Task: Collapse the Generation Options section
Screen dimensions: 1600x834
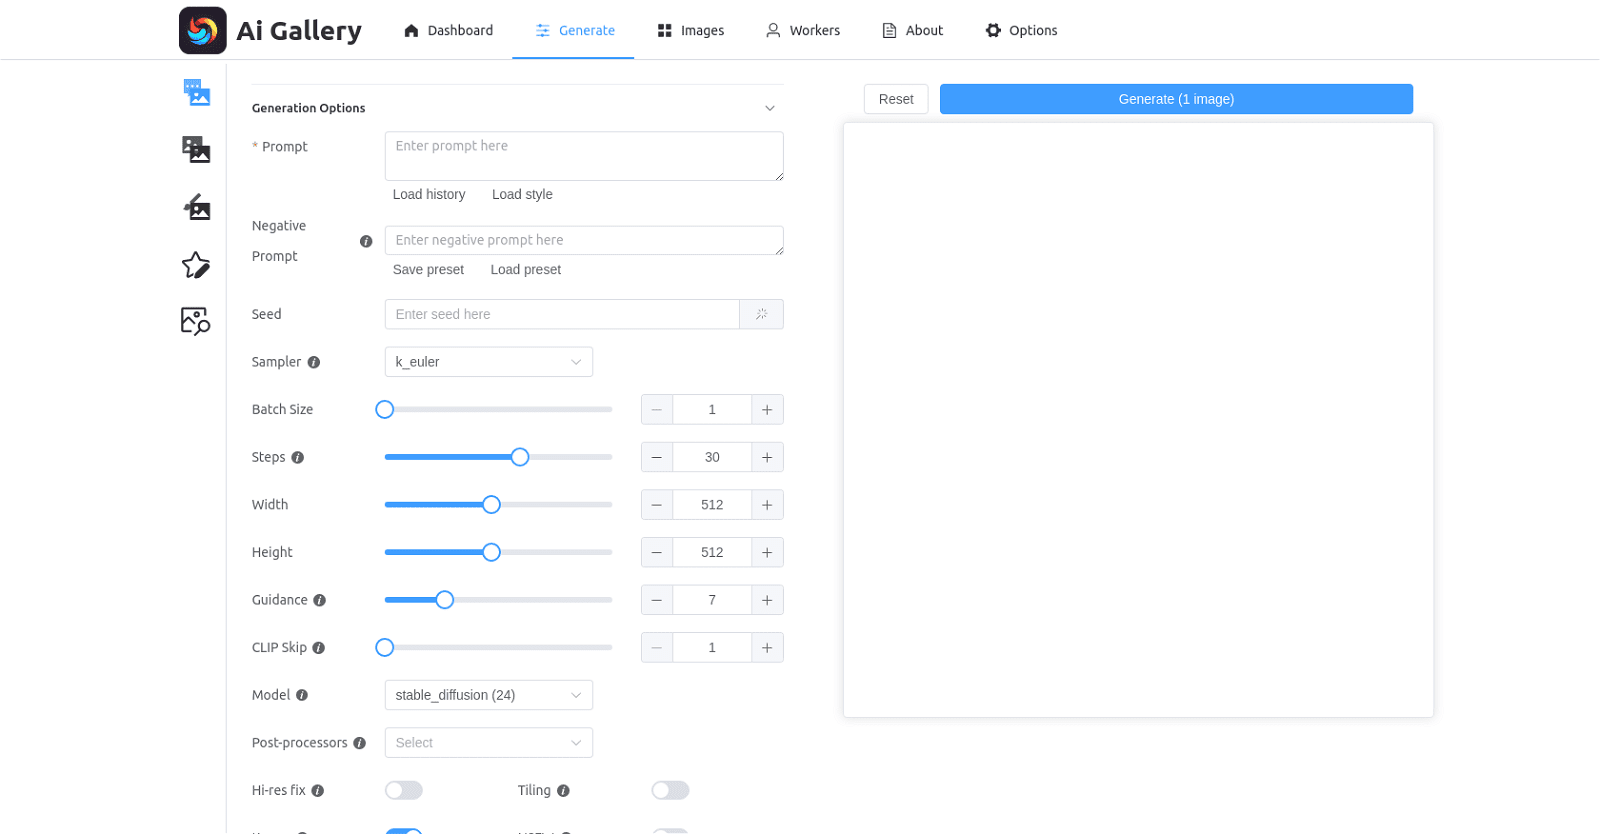Action: 769,108
